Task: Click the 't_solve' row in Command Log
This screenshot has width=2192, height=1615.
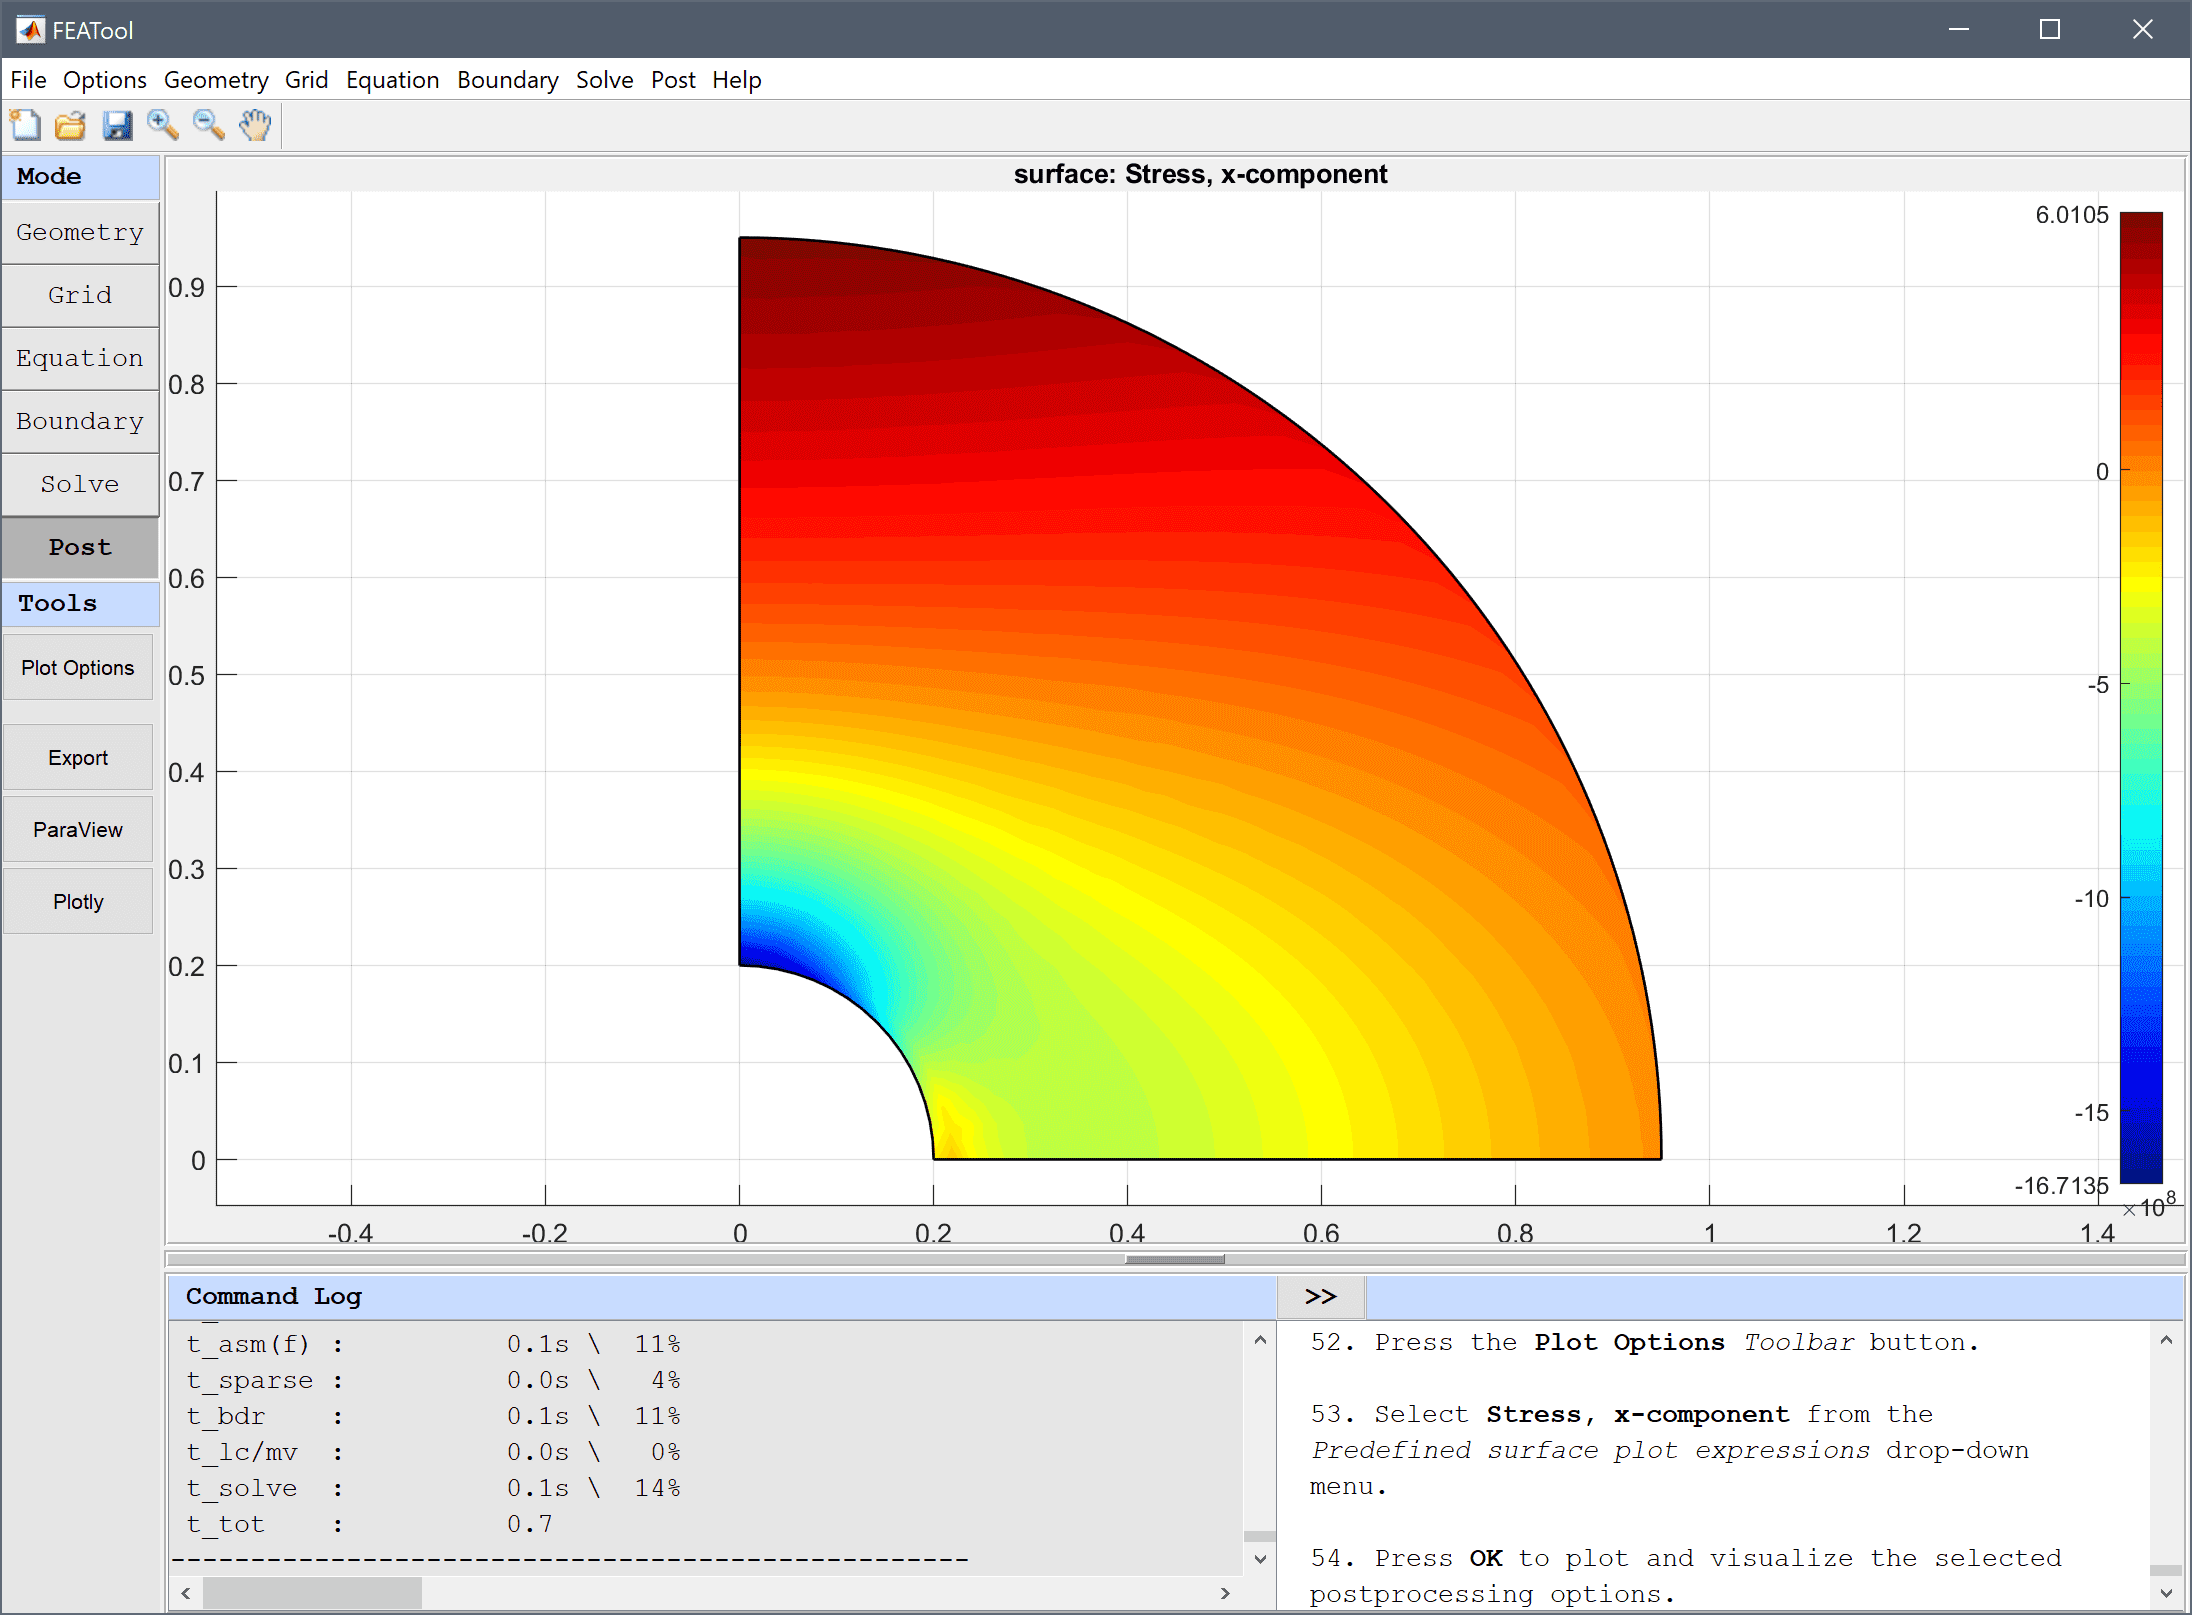Action: tap(433, 1488)
